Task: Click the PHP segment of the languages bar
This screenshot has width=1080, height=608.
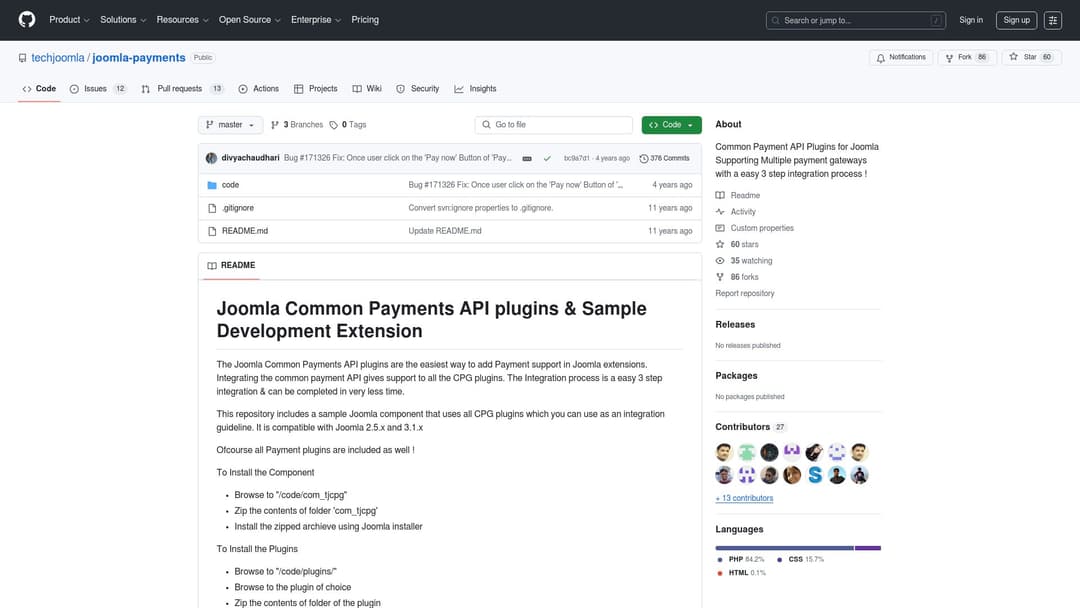Action: [785, 548]
